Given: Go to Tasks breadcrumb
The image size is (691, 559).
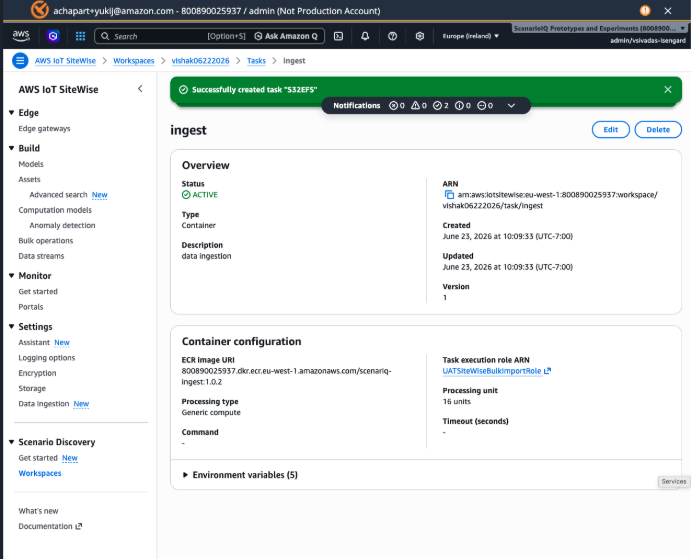Looking at the screenshot, I should tap(256, 61).
